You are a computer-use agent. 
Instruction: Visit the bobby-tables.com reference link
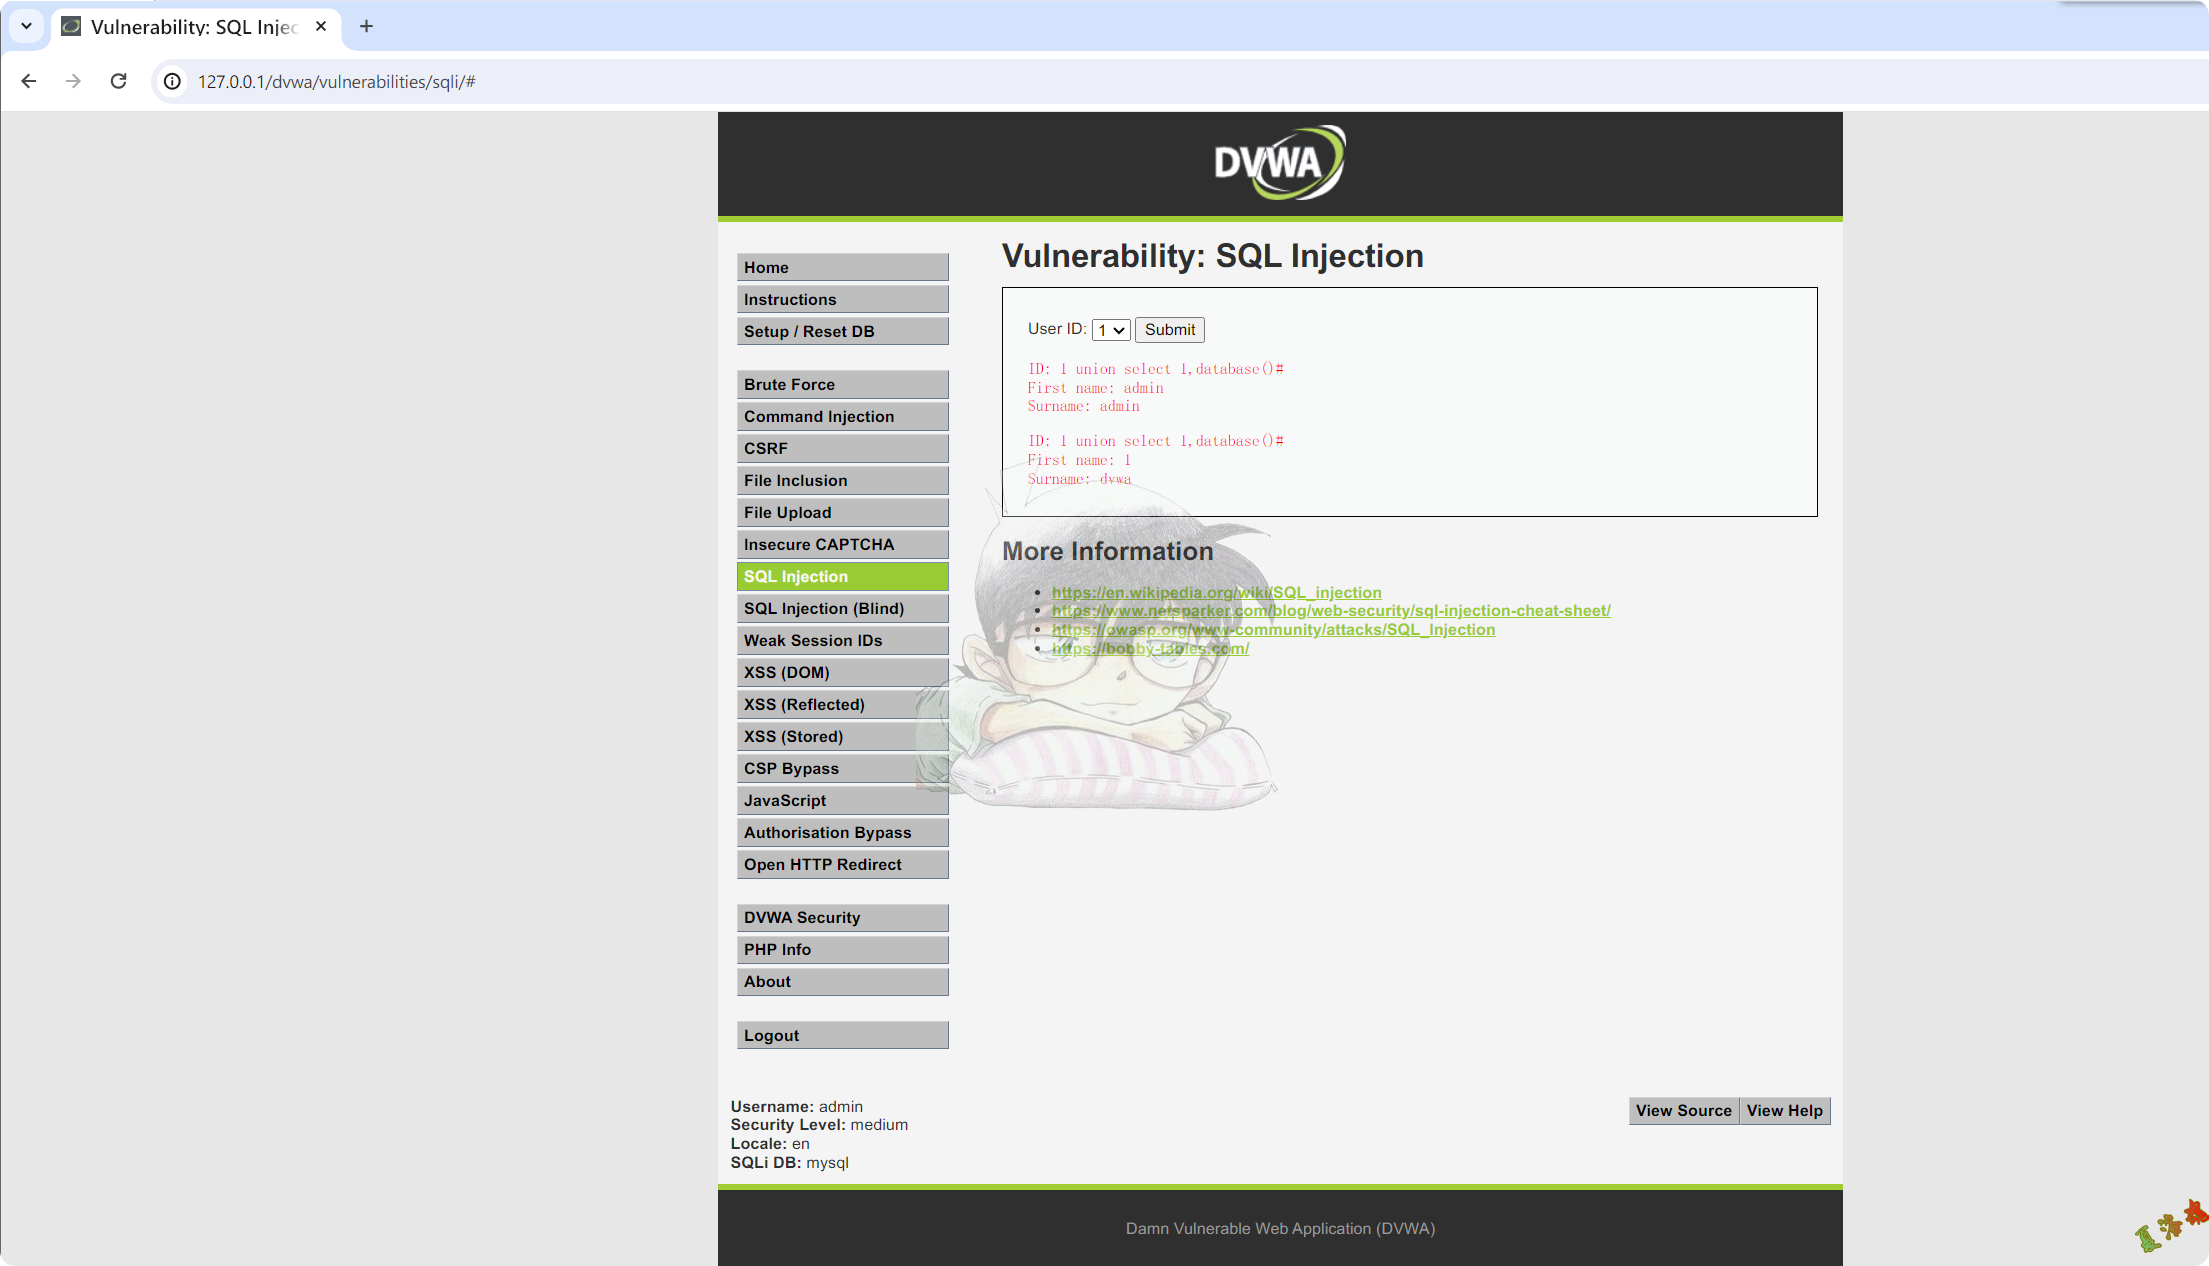tap(1150, 648)
